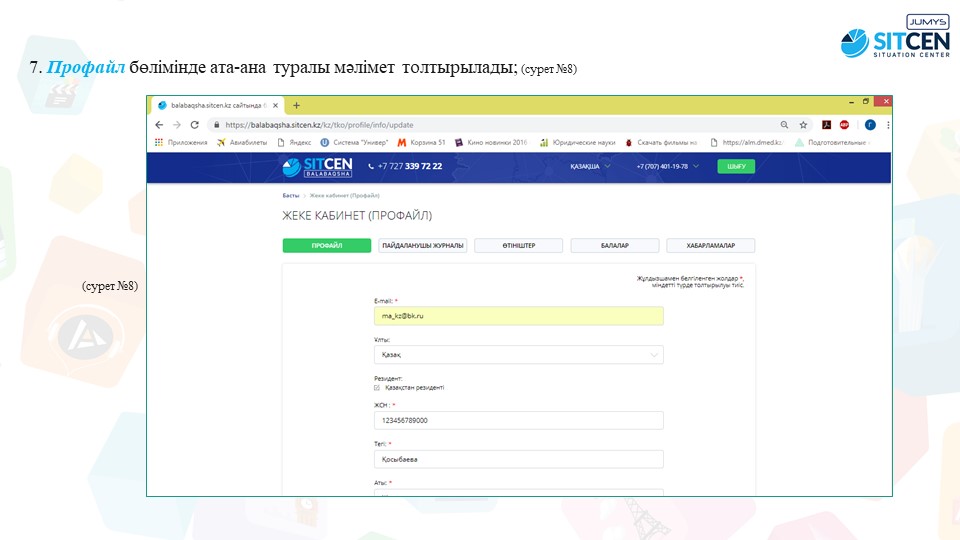Expand the Ұлты nationality dropdown
This screenshot has height=540, width=960.
pyautogui.click(x=518, y=355)
